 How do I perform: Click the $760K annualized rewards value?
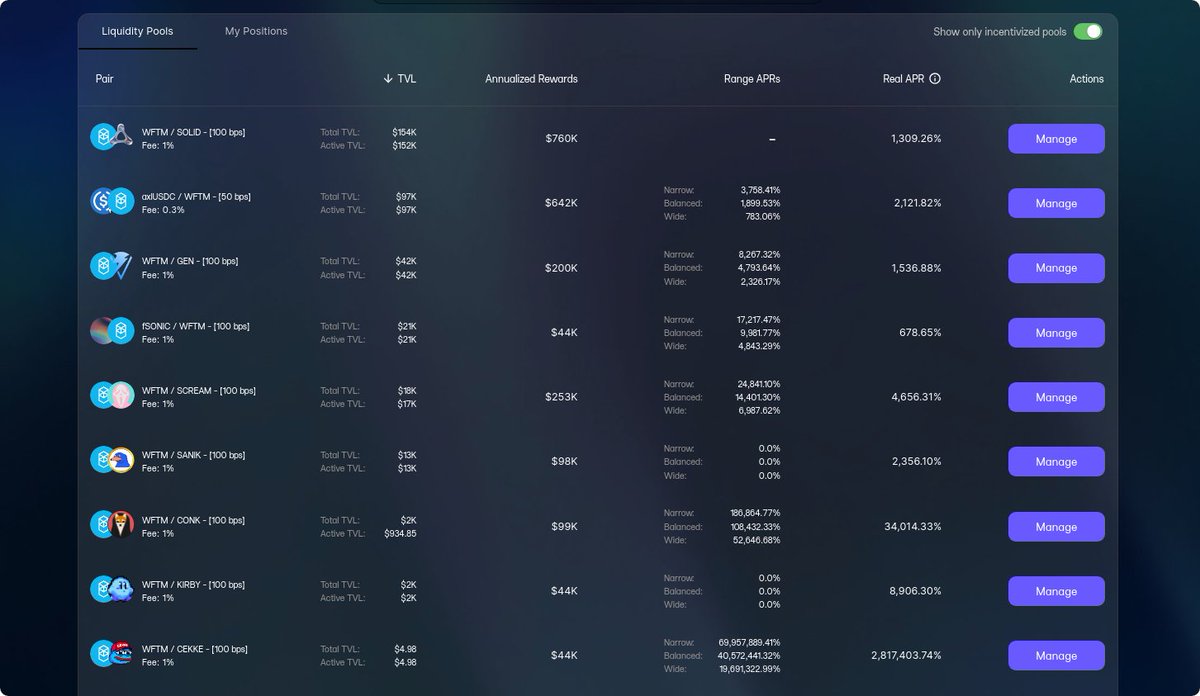click(x=561, y=138)
